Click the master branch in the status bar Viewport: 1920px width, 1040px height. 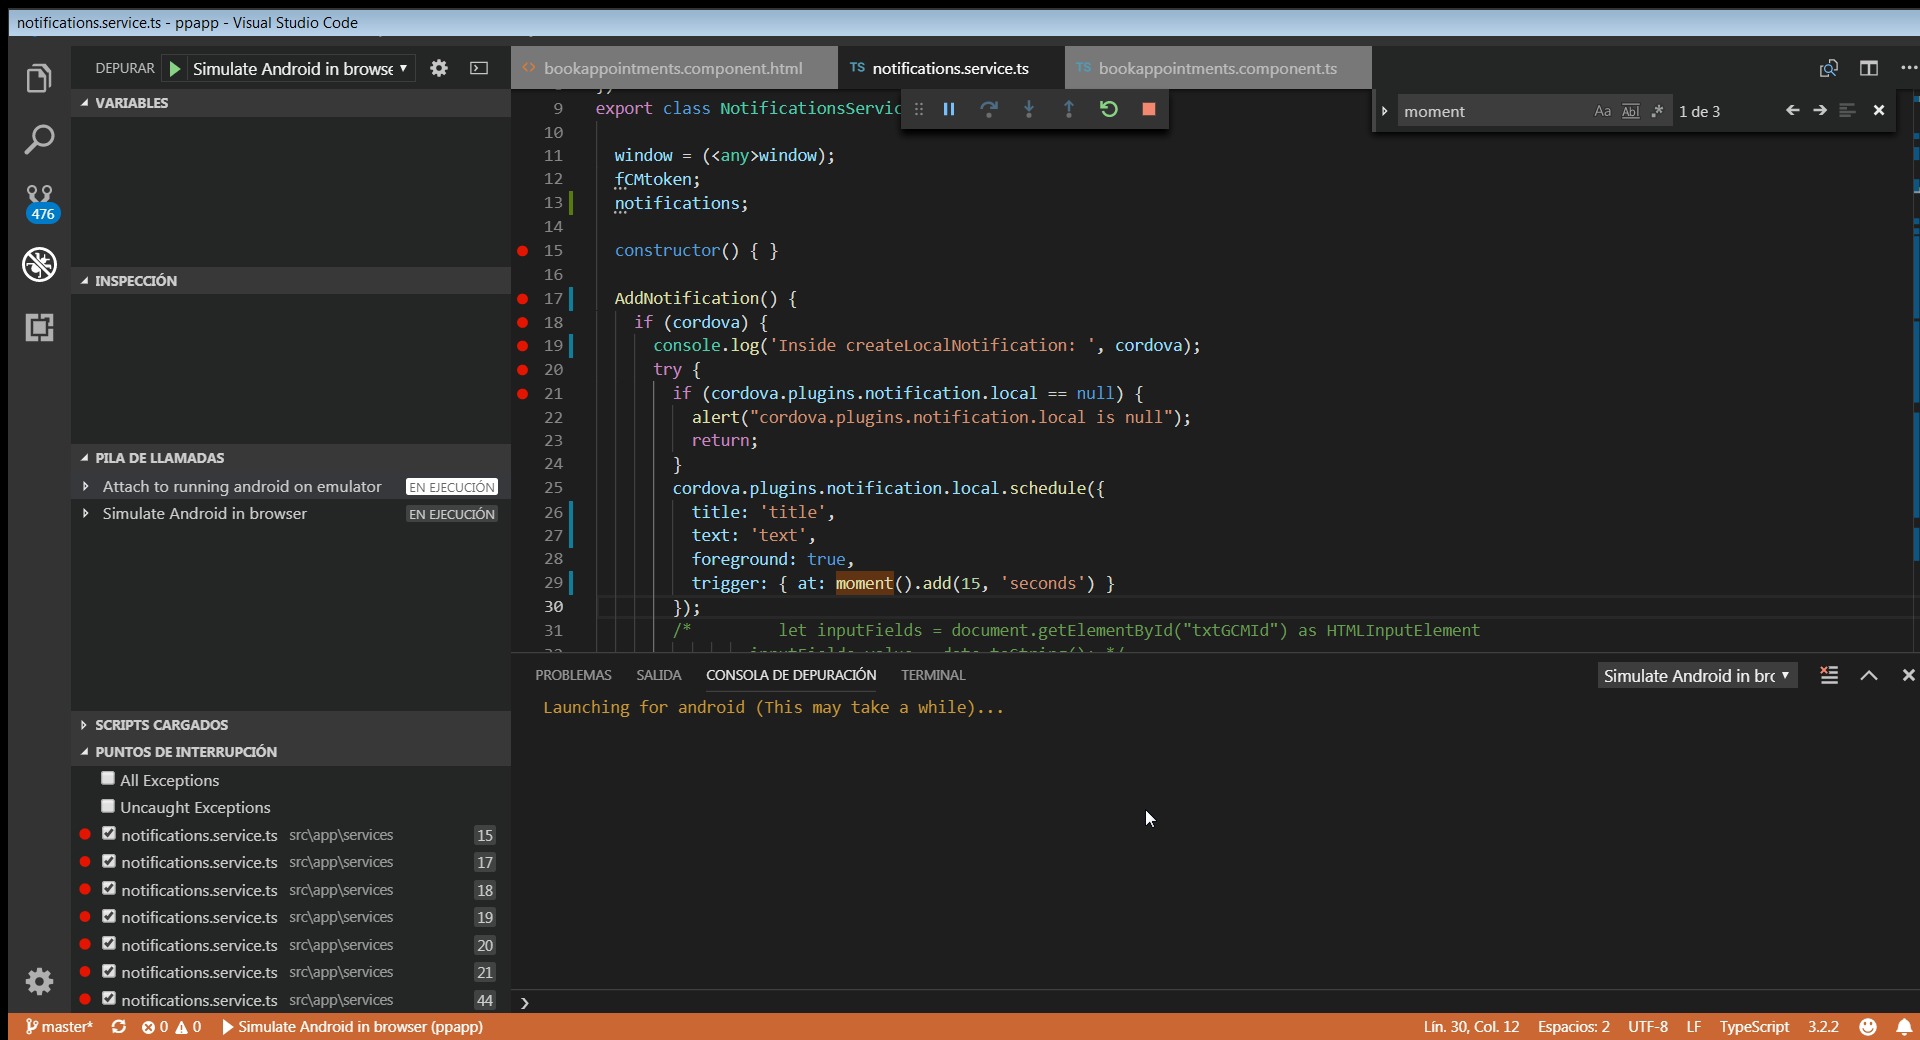pyautogui.click(x=60, y=1027)
